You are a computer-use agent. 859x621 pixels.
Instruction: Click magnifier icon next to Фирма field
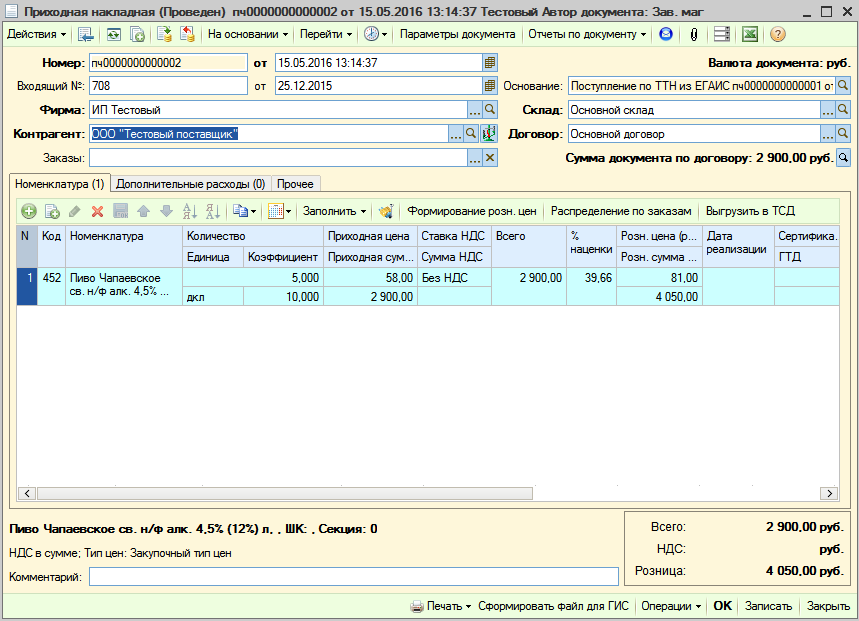point(490,110)
